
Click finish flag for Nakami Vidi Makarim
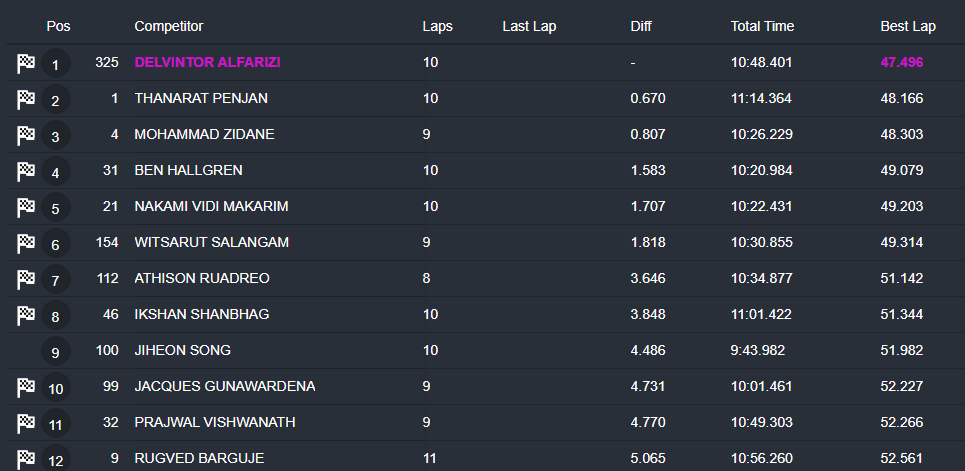coord(26,208)
